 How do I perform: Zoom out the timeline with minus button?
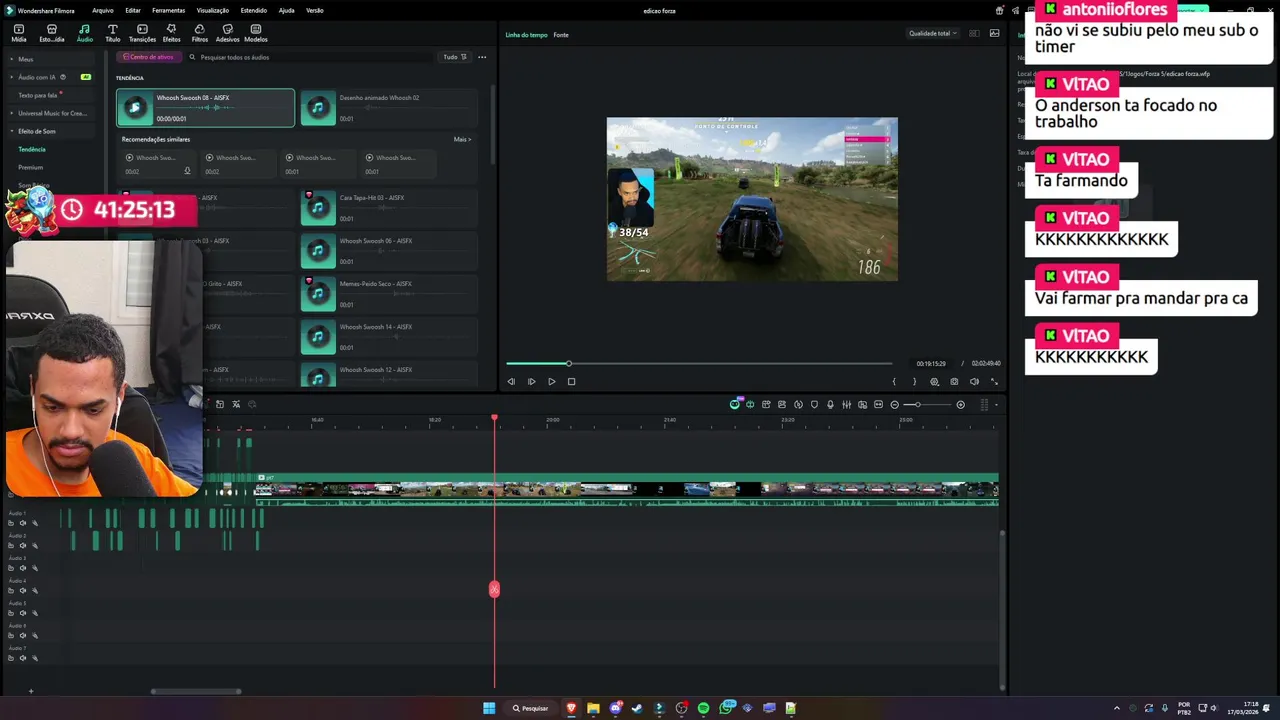click(894, 404)
